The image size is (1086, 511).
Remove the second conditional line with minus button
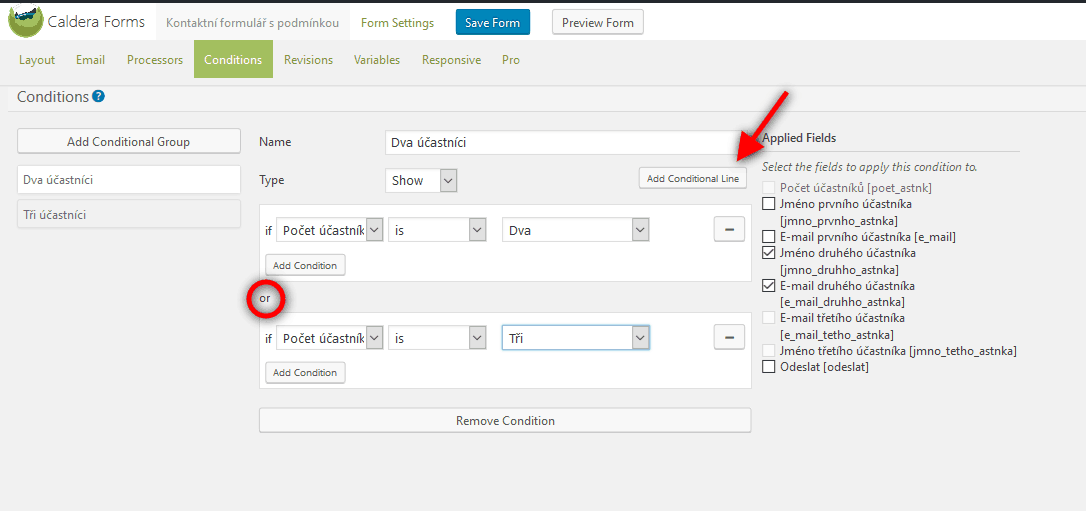coord(728,338)
